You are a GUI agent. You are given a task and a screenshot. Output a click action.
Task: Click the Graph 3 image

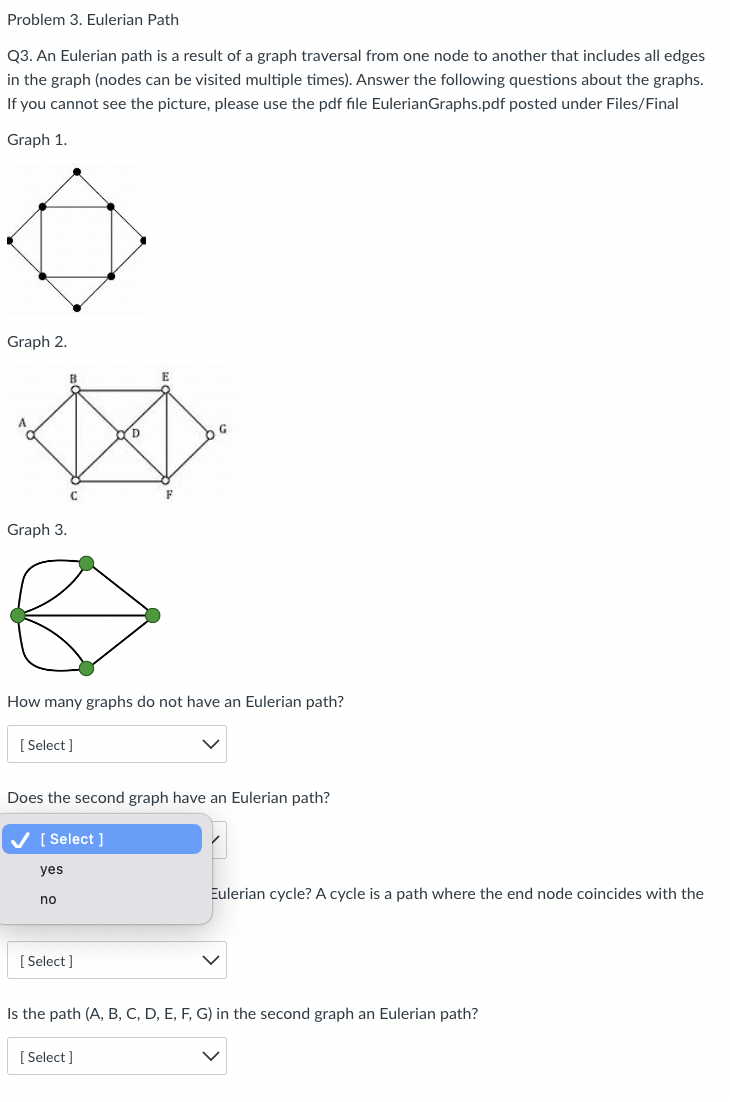click(85, 615)
